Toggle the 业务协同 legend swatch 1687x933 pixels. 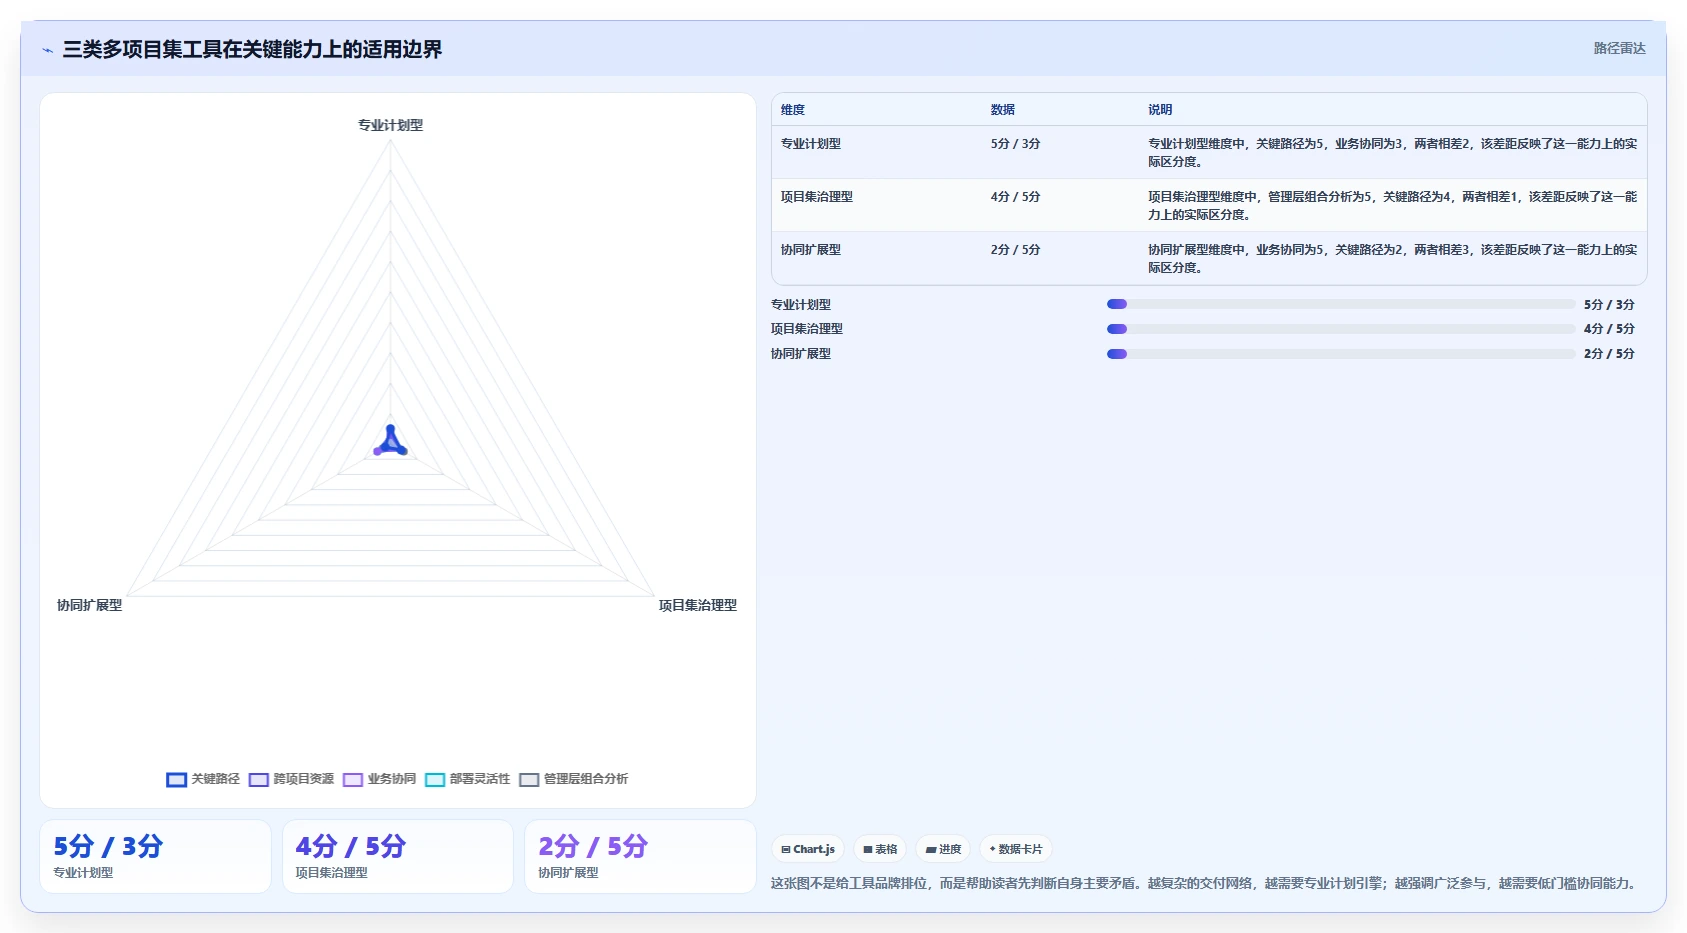353,780
